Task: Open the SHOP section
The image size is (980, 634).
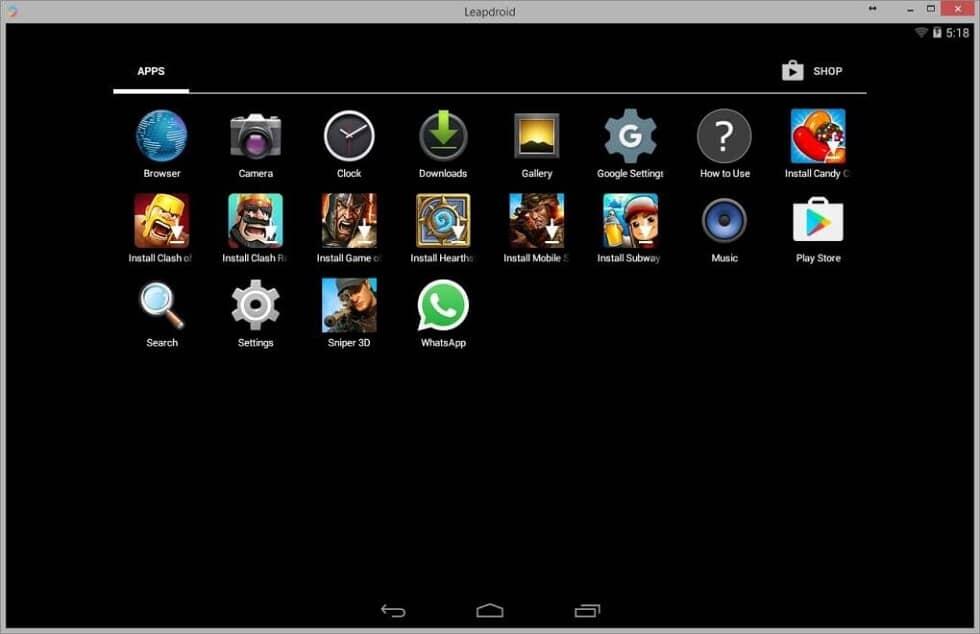Action: click(x=812, y=70)
